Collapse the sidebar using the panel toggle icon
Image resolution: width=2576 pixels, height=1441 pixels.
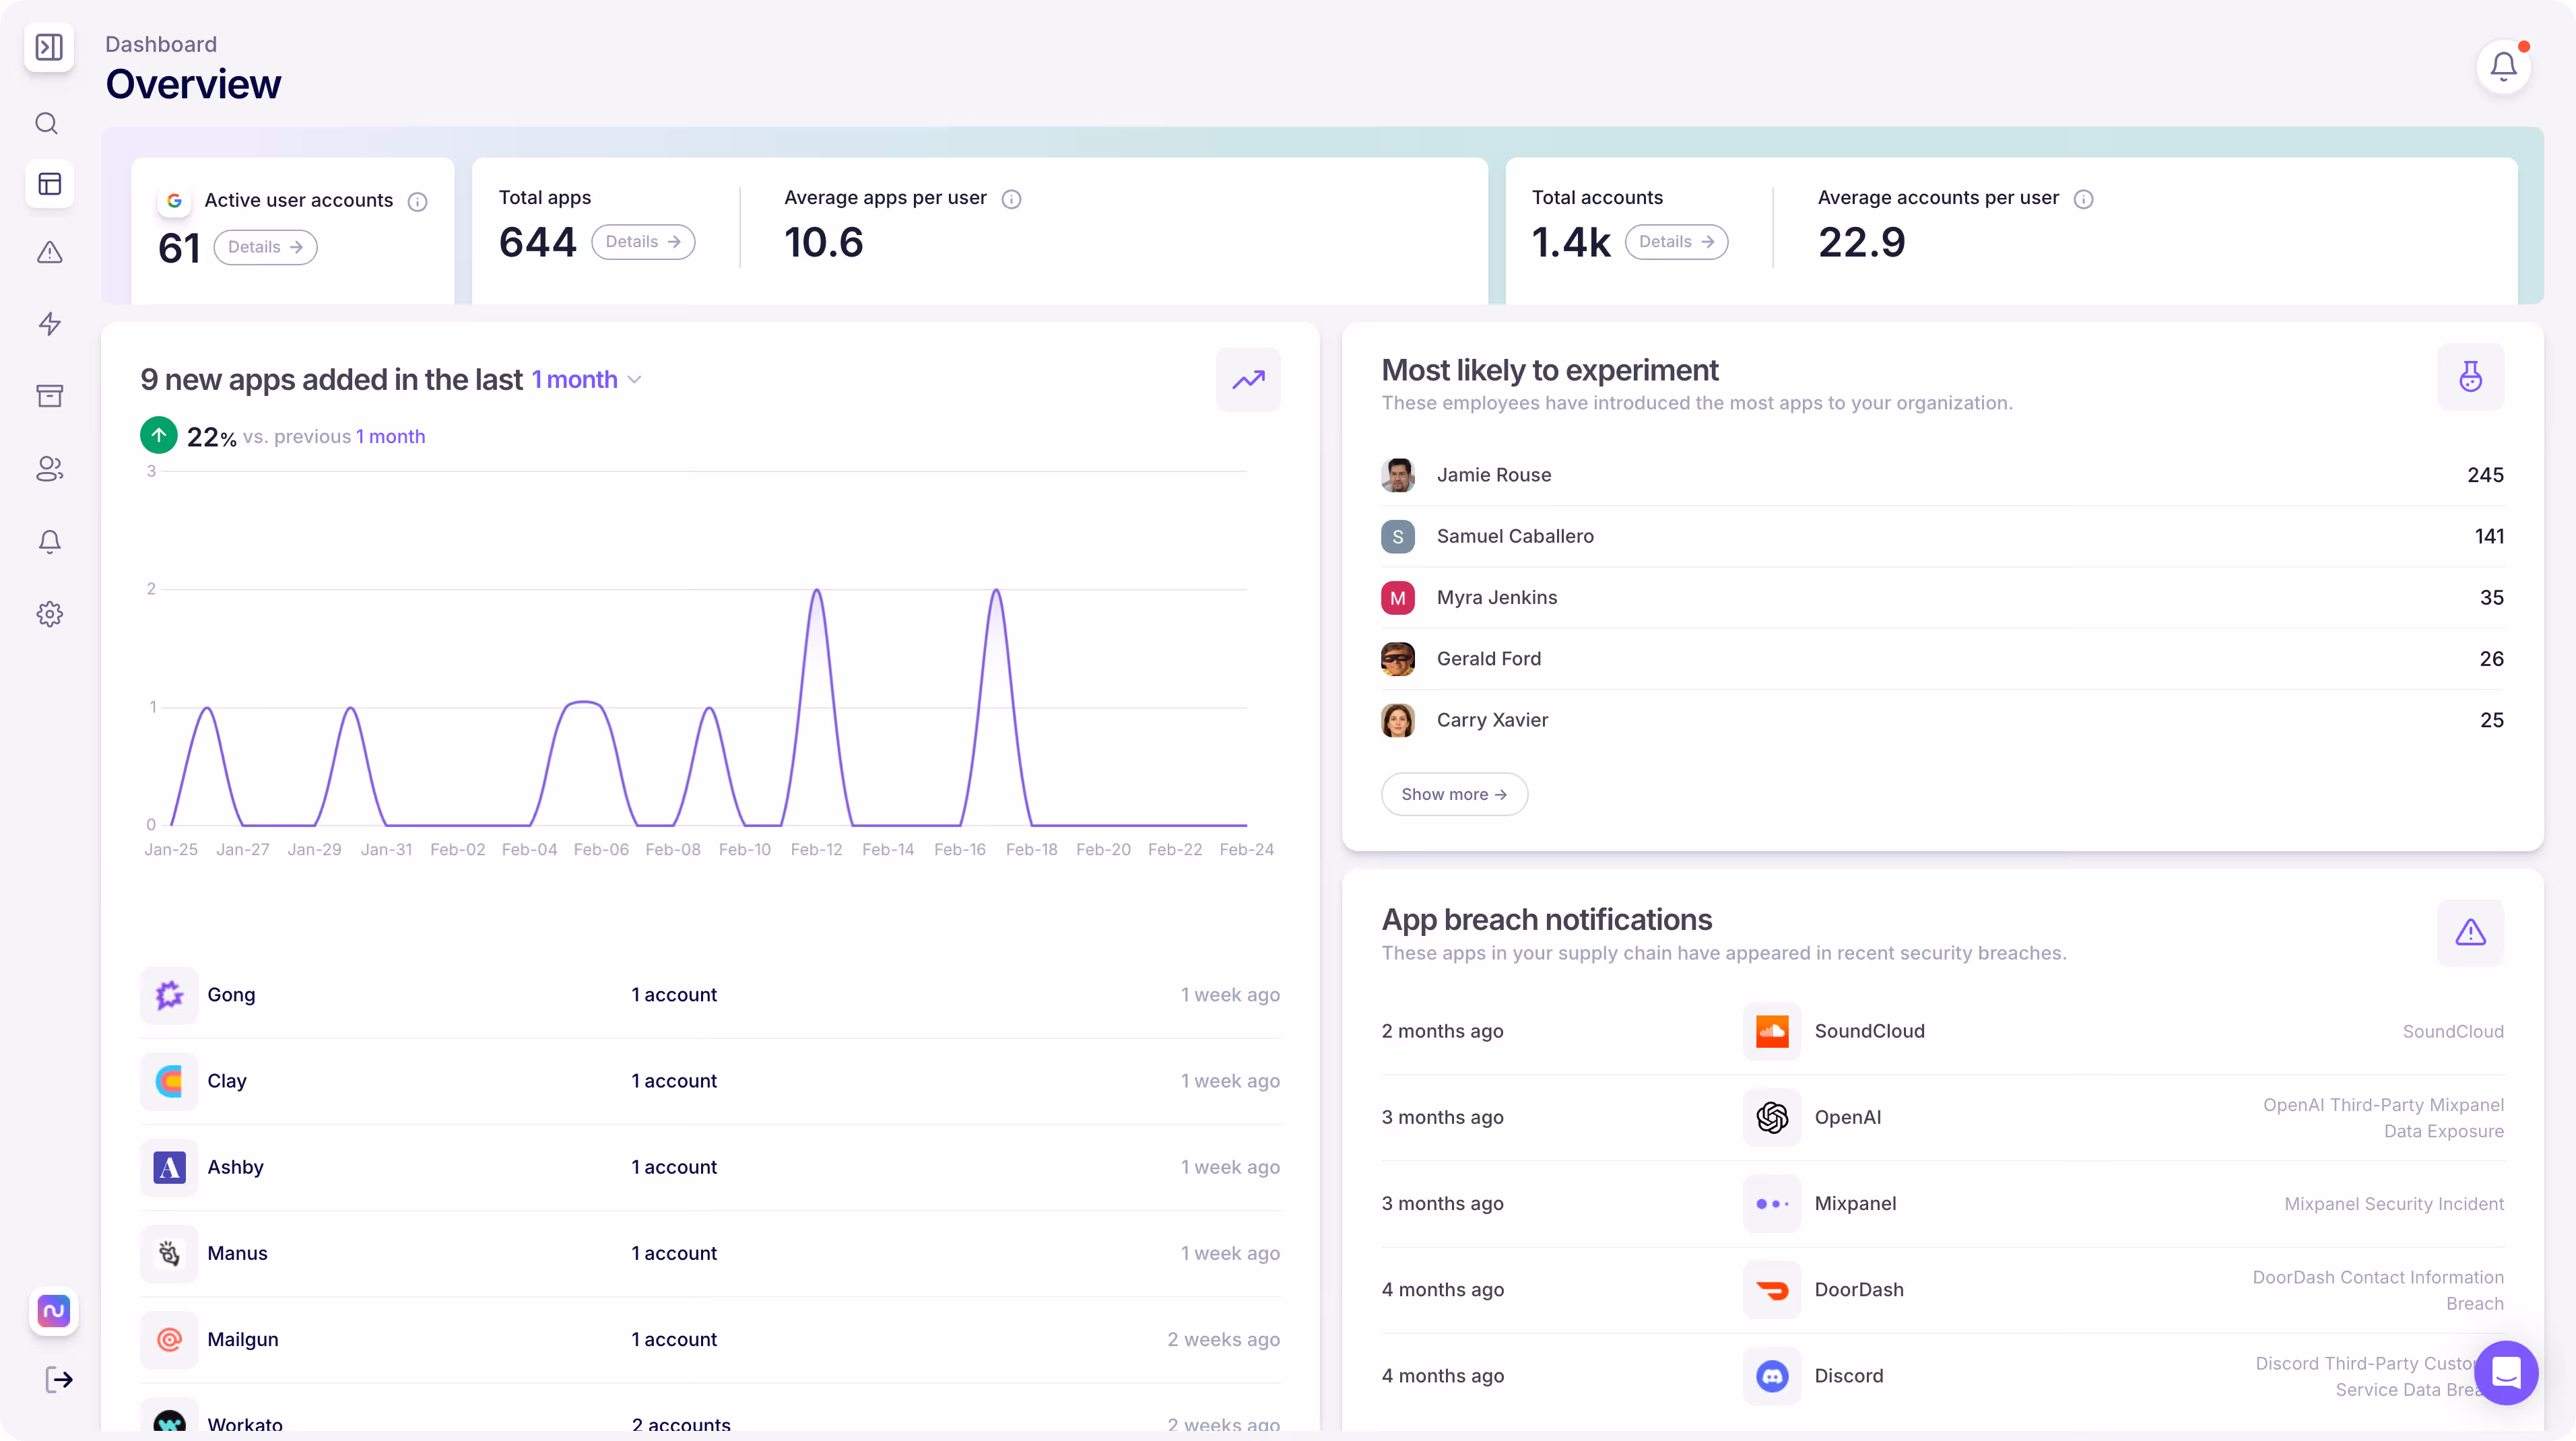(x=49, y=47)
